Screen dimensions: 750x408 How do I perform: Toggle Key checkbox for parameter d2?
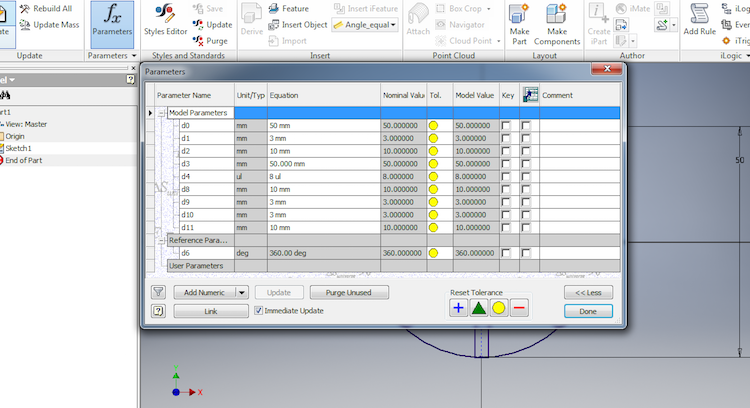(506, 151)
